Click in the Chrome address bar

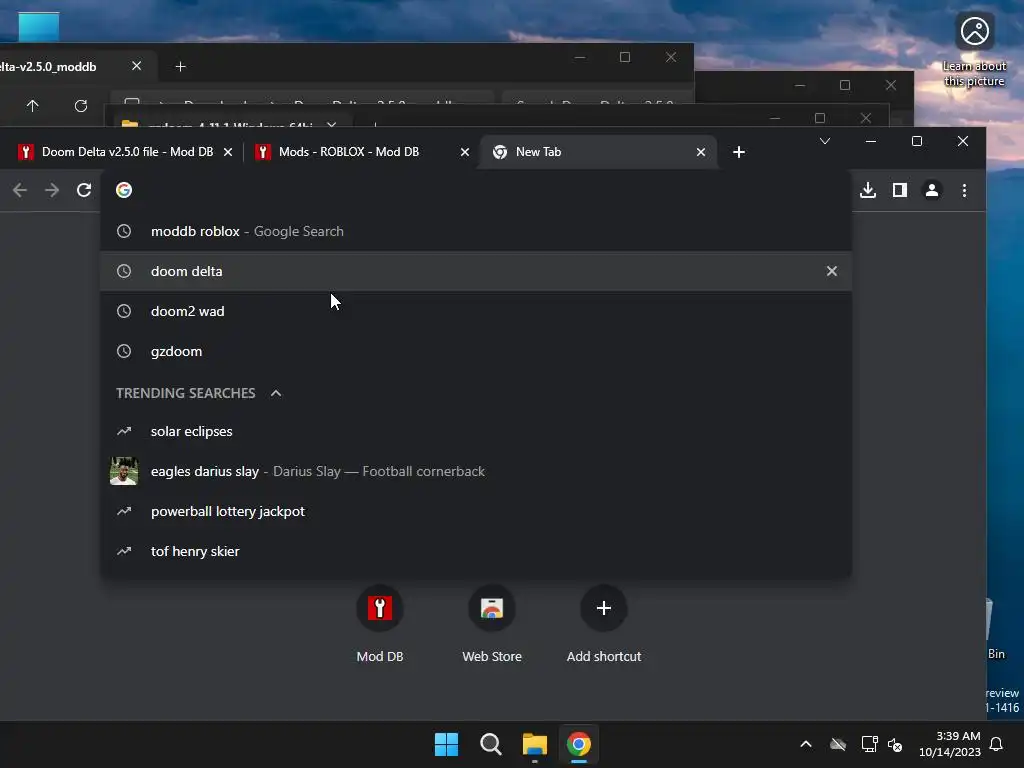click(x=476, y=190)
